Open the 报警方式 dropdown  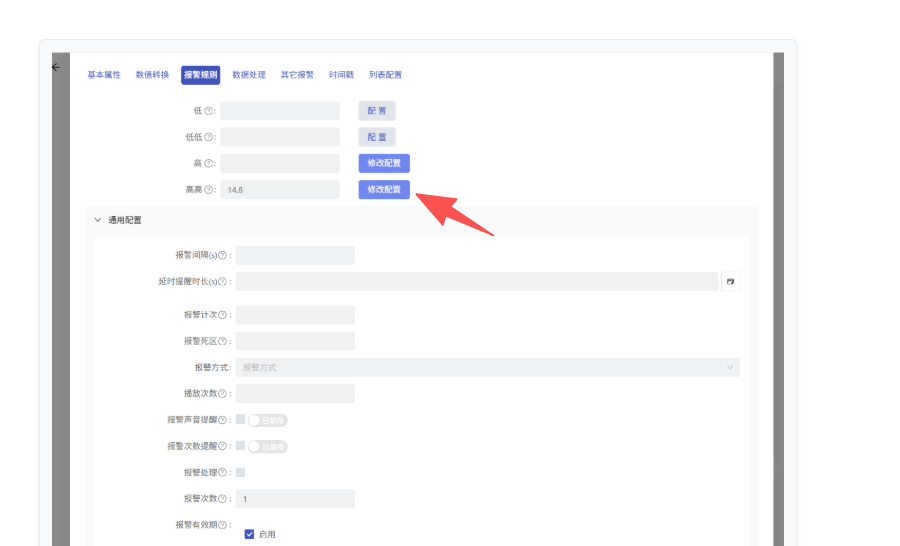487,367
